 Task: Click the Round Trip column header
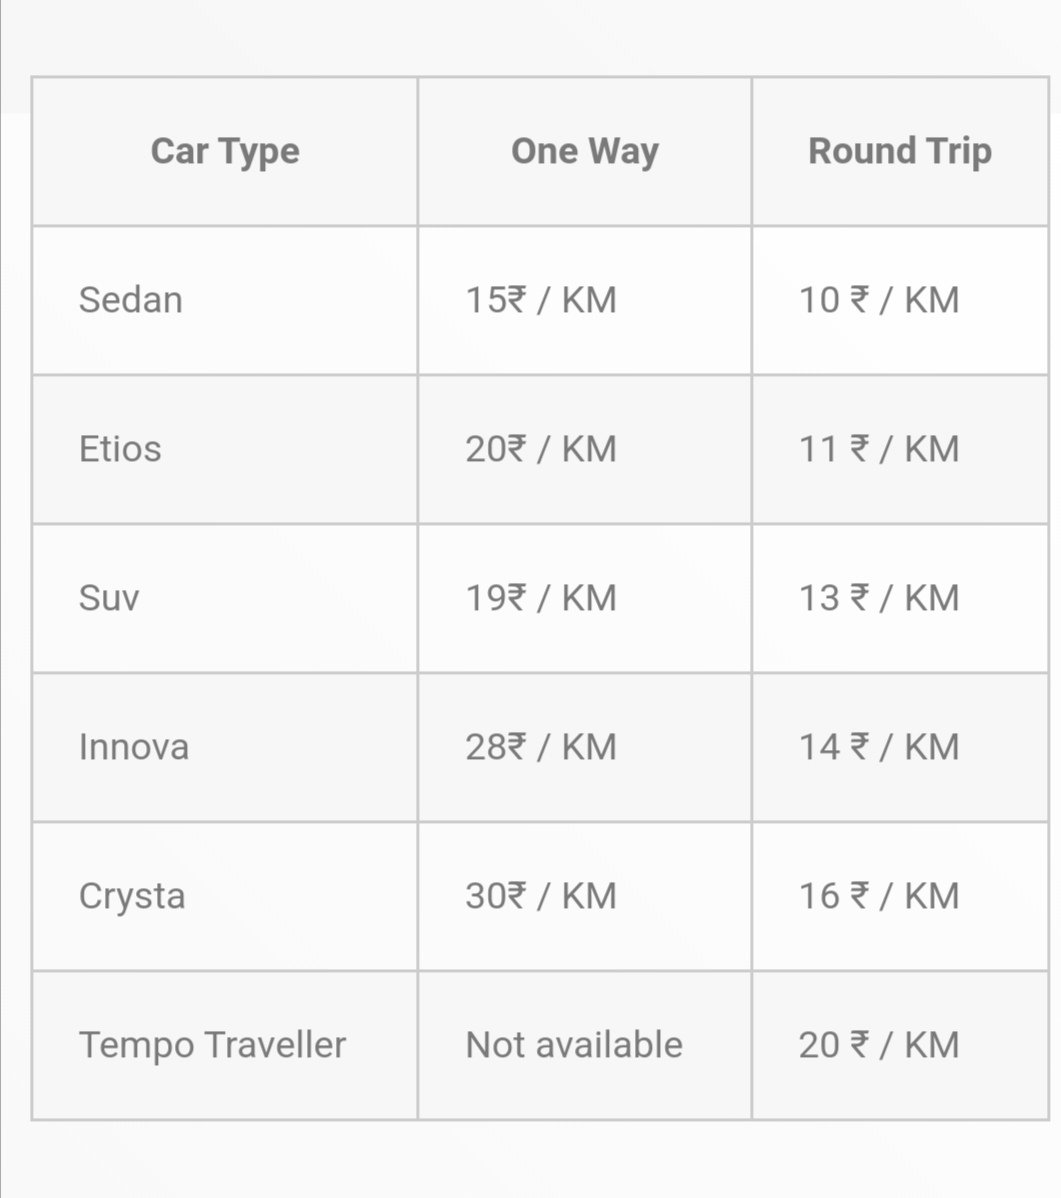[900, 151]
